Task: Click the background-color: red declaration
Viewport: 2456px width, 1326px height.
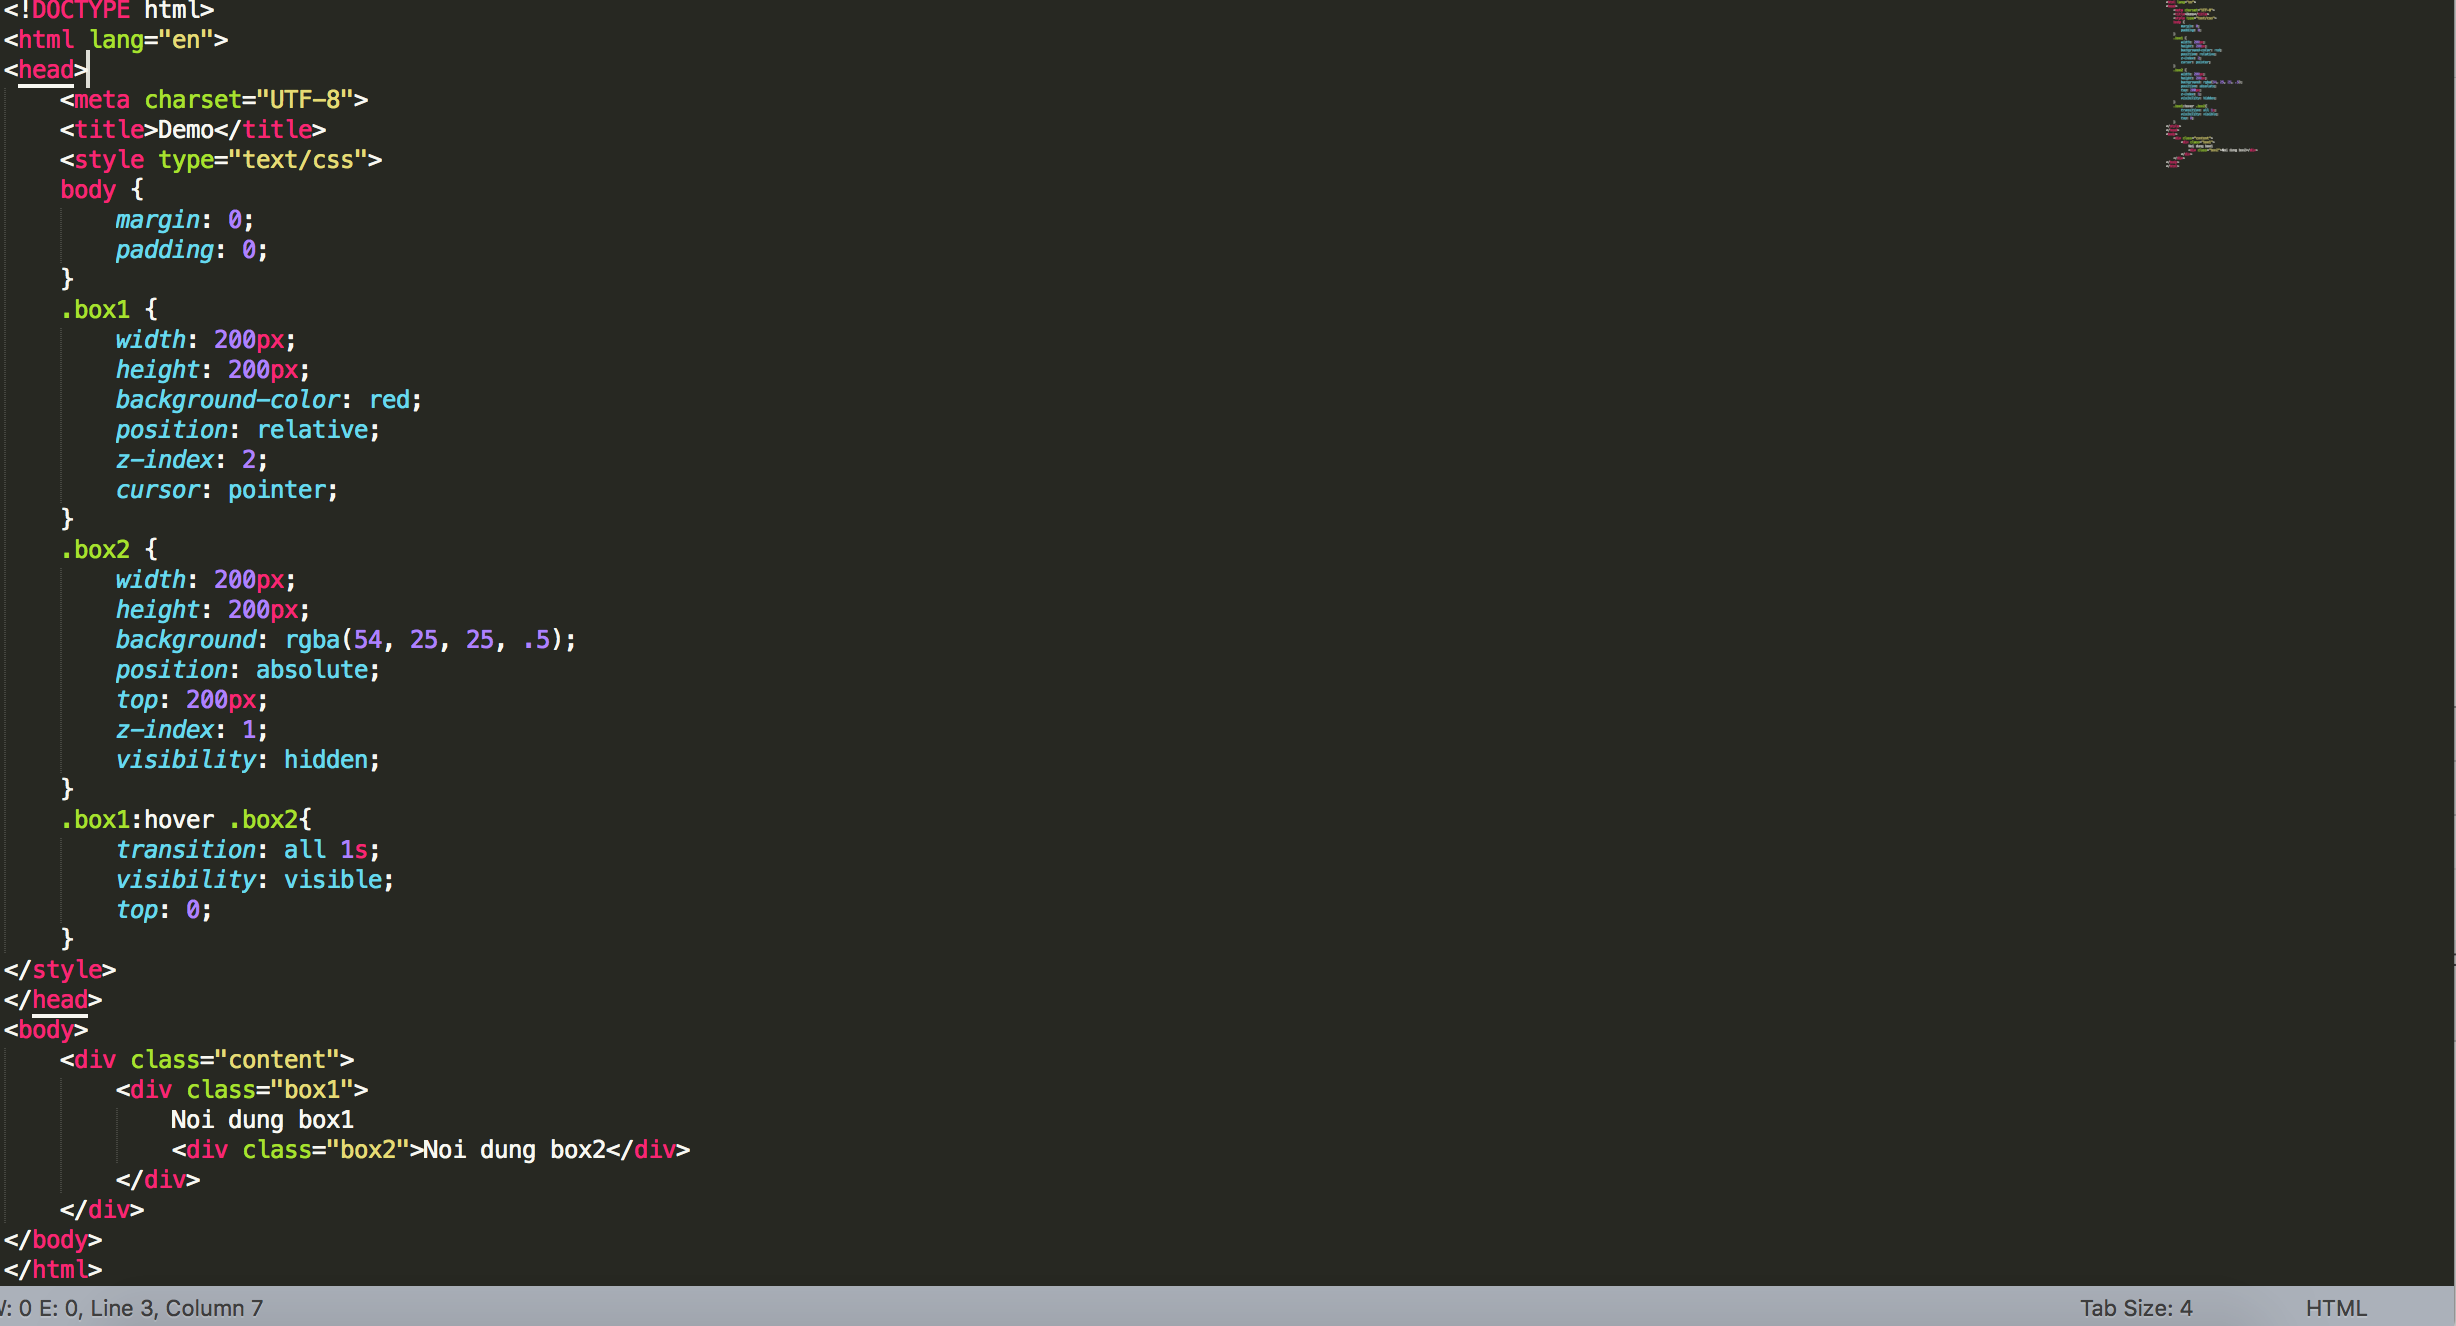Action: tap(268, 400)
